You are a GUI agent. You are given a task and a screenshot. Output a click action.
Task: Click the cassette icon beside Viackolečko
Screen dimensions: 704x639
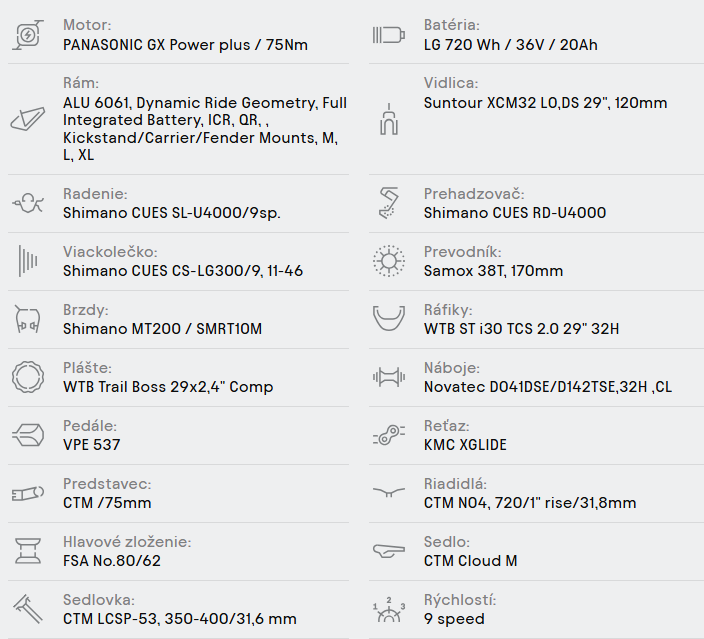pyautogui.click(x=27, y=261)
